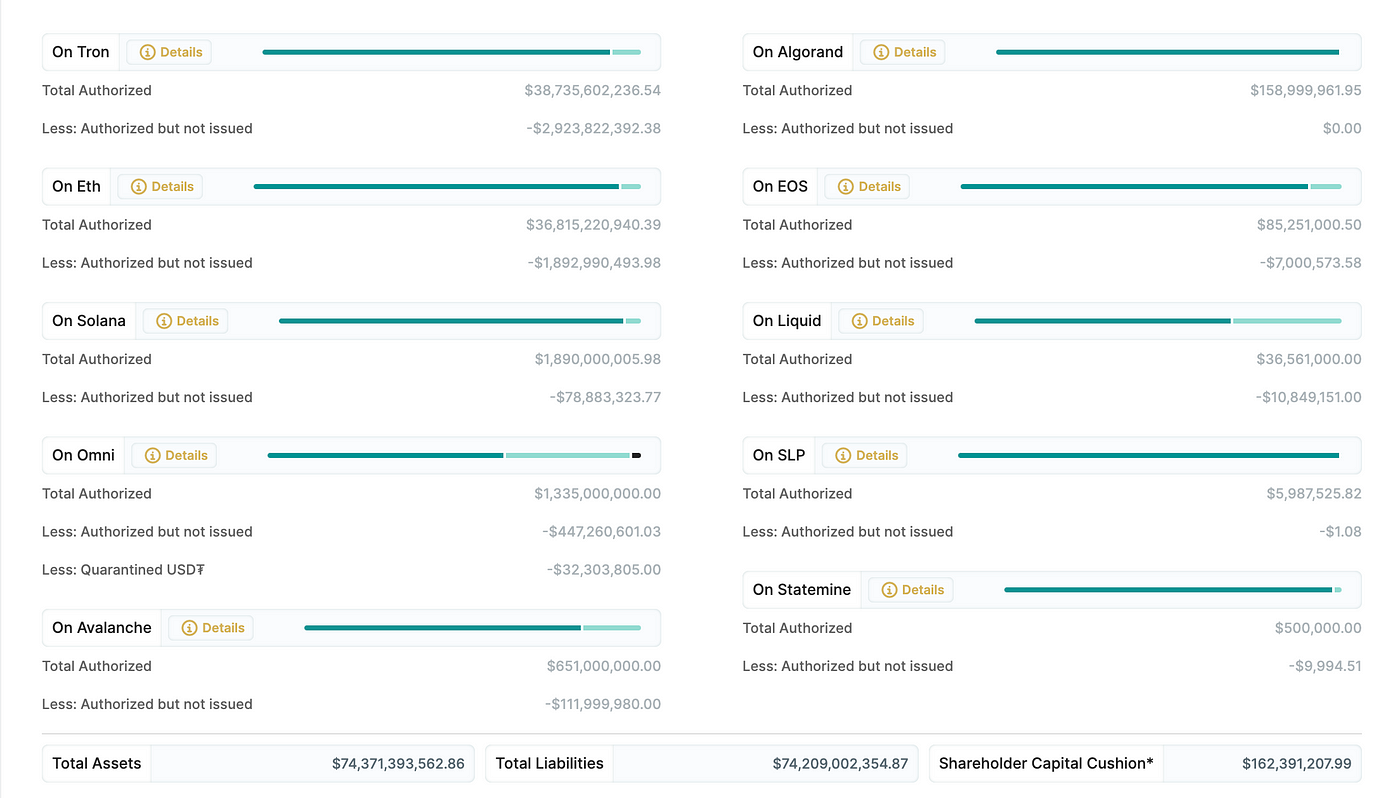The image size is (1400, 798).
Task: Click the Shareholder Capital Cushion amount value
Action: click(1296, 764)
